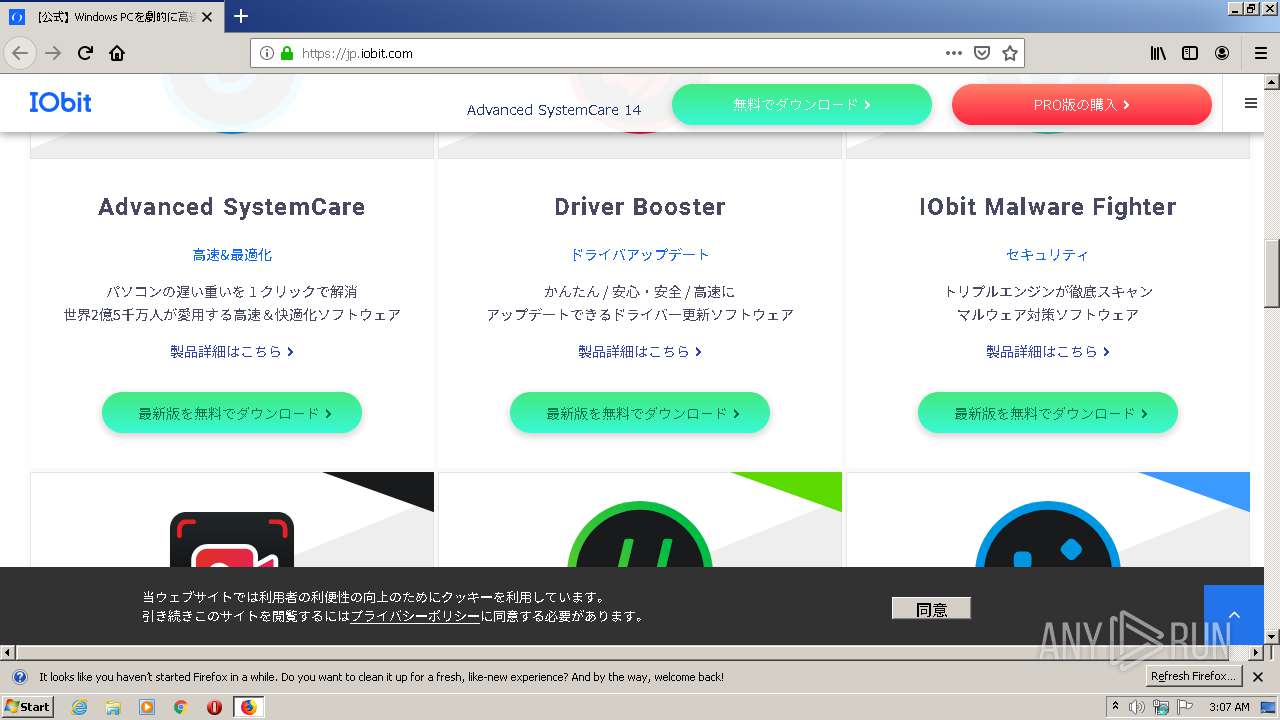This screenshot has width=1280, height=720.
Task: Open Advanced SystemCare product details link
Action: click(232, 351)
